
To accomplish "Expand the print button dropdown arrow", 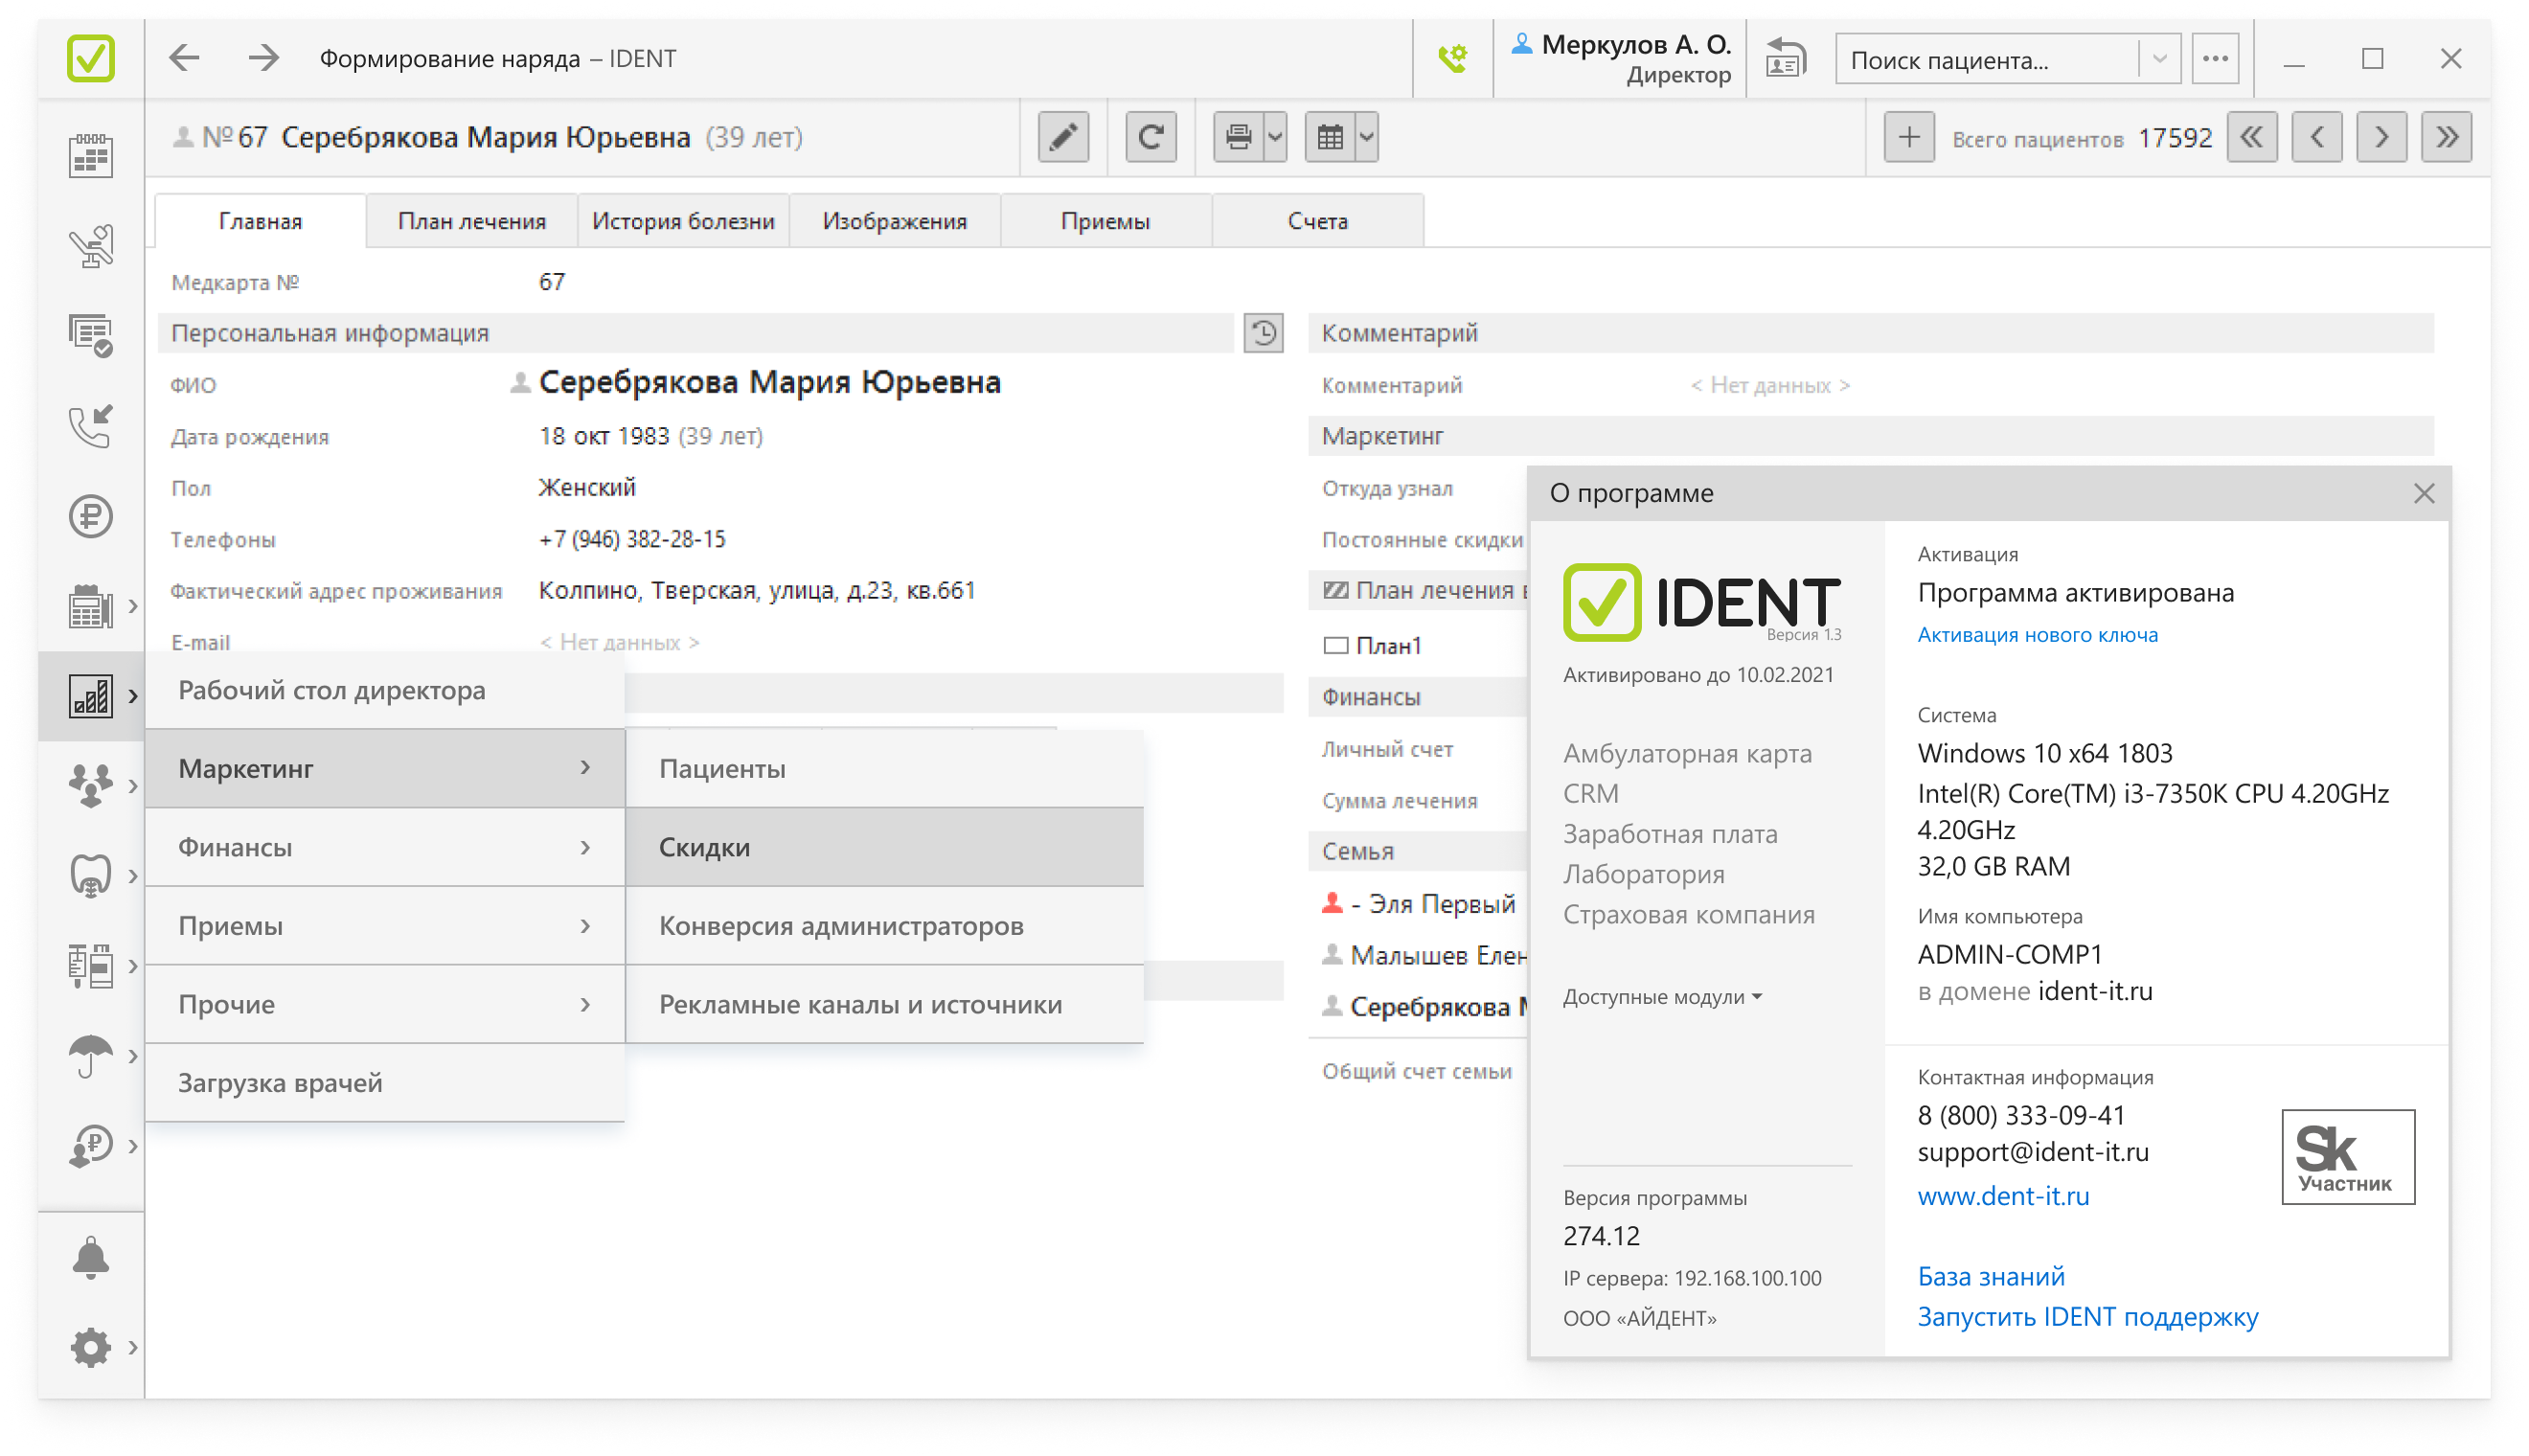I will pos(1275,137).
